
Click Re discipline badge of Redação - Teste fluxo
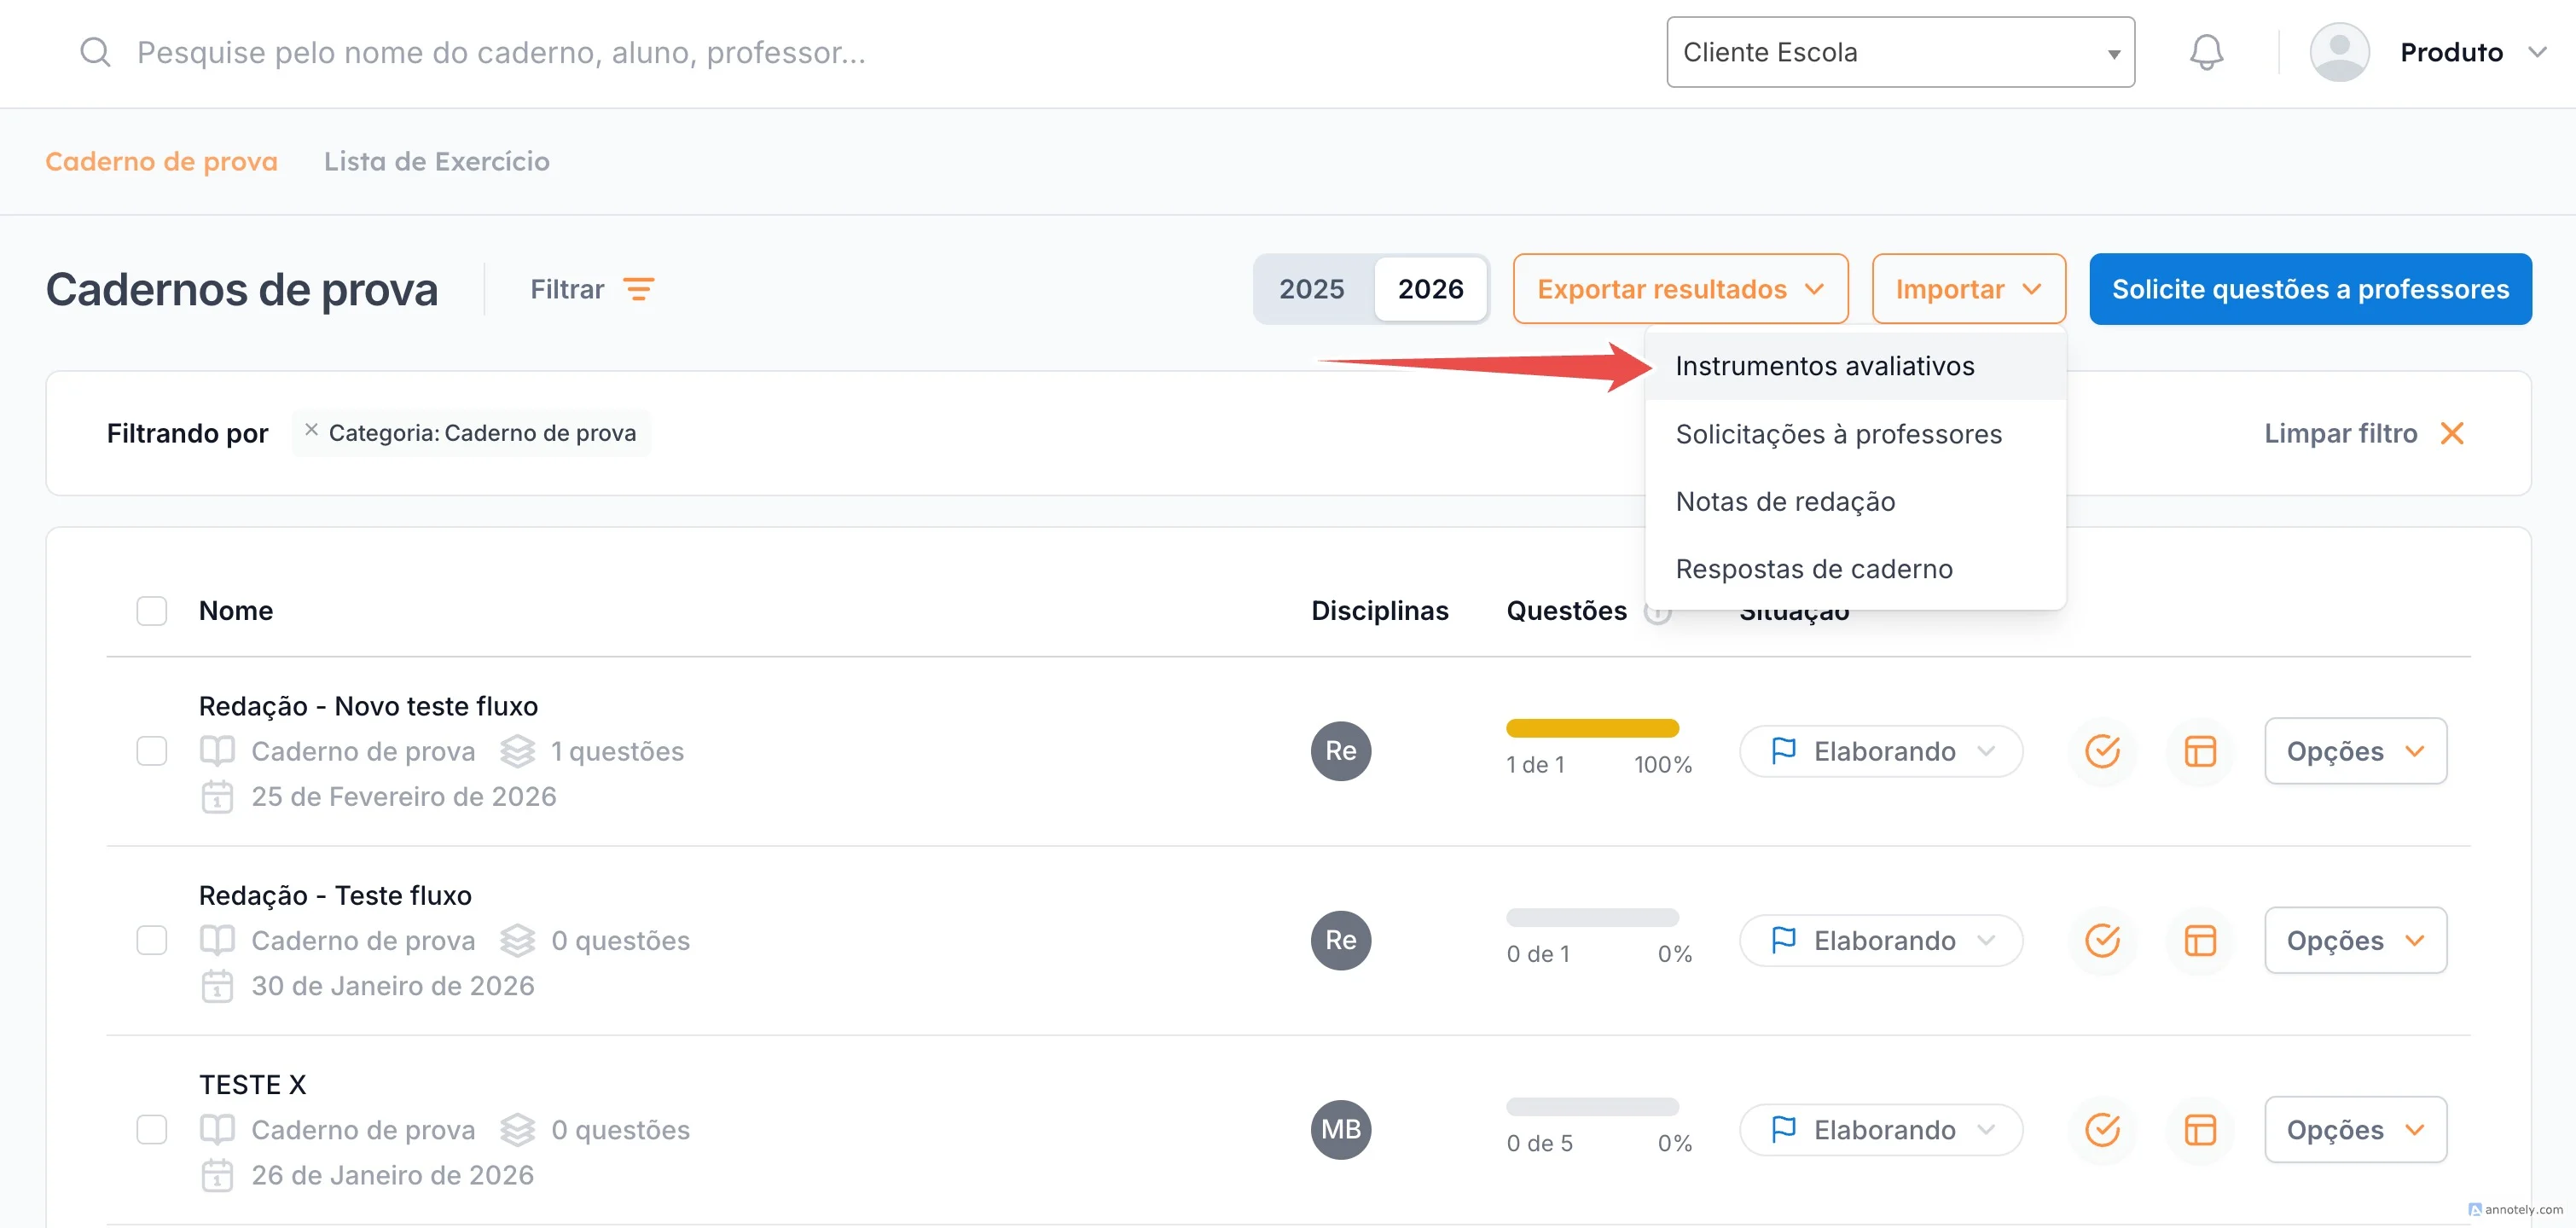[x=1340, y=940]
